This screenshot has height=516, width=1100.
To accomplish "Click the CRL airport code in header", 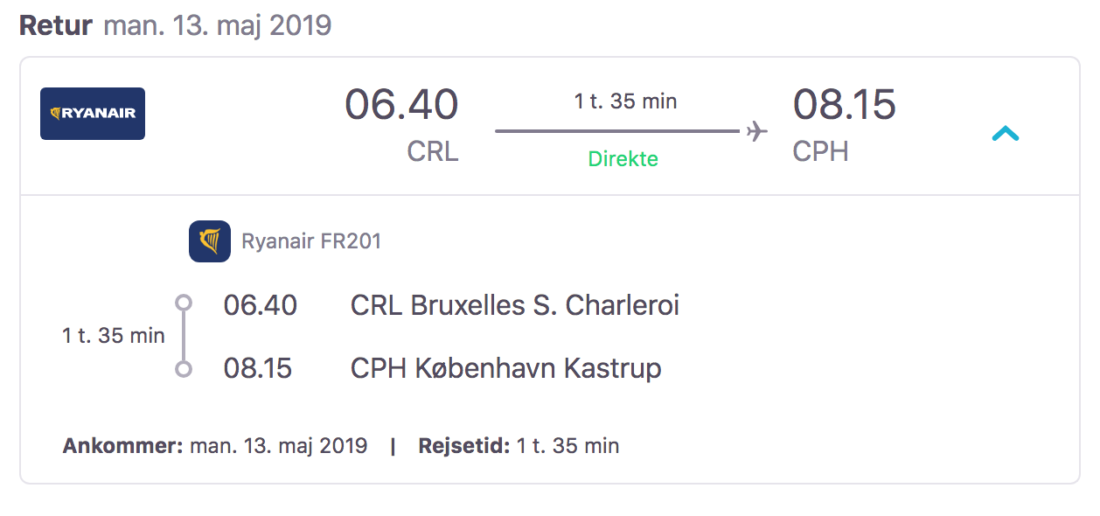I will pos(432,152).
